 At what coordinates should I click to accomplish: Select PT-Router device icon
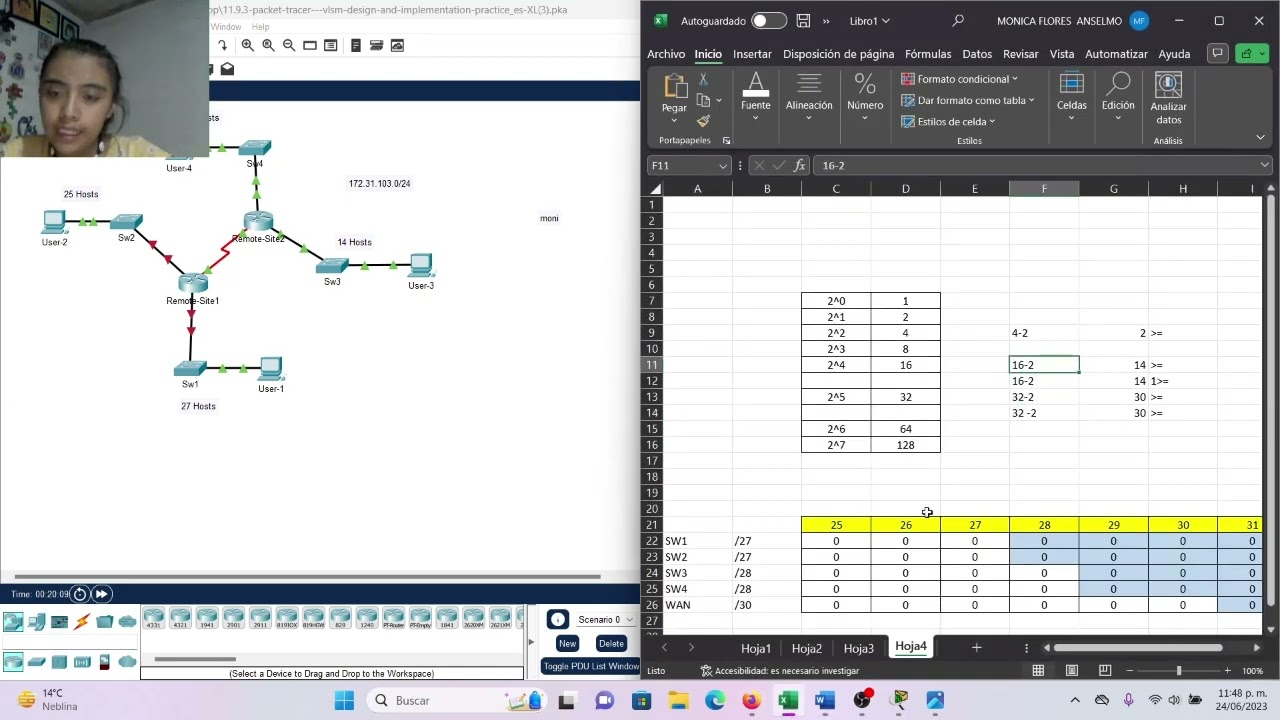tap(393, 619)
